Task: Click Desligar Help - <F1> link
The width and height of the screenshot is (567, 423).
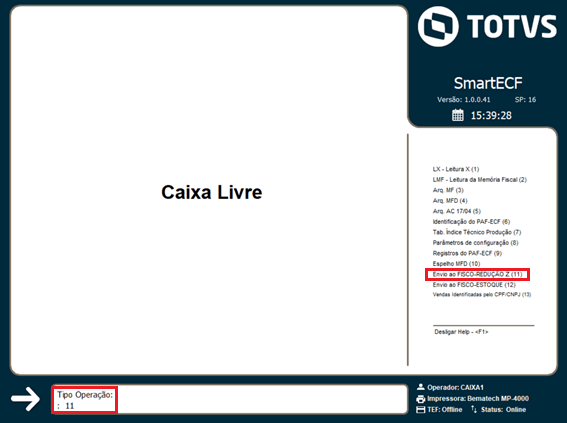Action: 461,332
